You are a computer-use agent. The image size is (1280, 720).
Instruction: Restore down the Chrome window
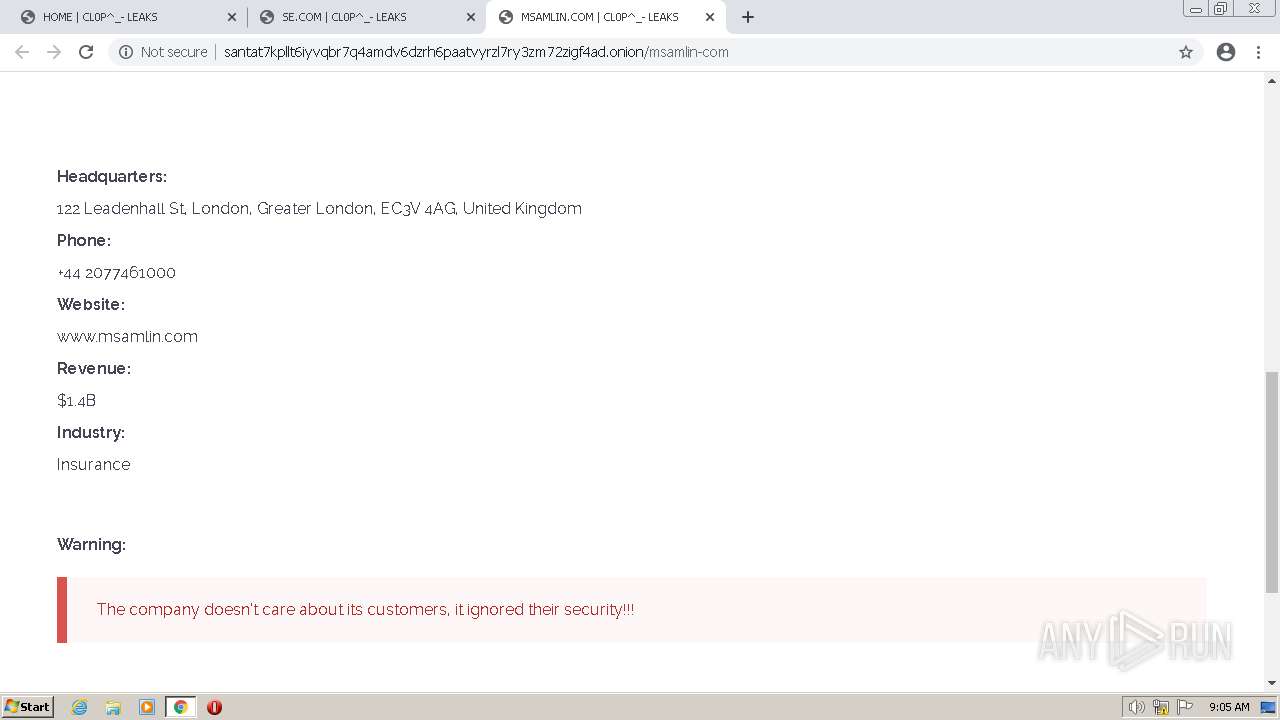pyautogui.click(x=1220, y=9)
